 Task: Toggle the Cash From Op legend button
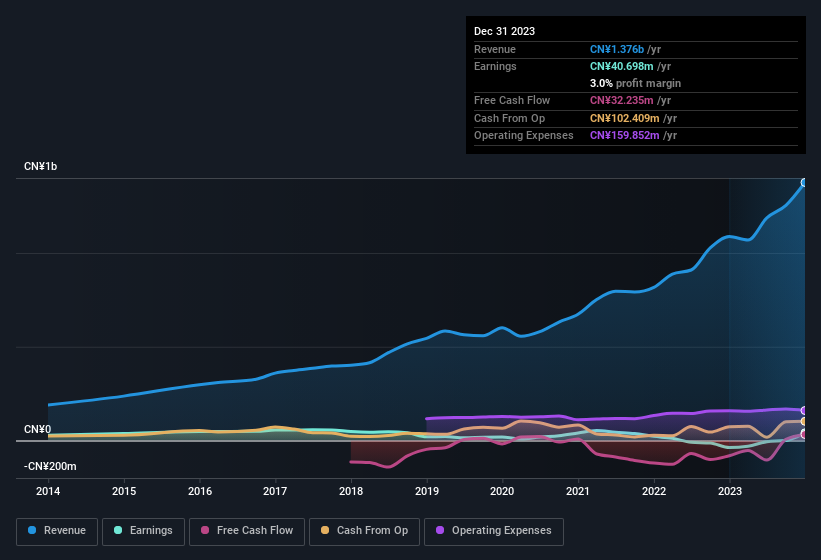pos(364,531)
